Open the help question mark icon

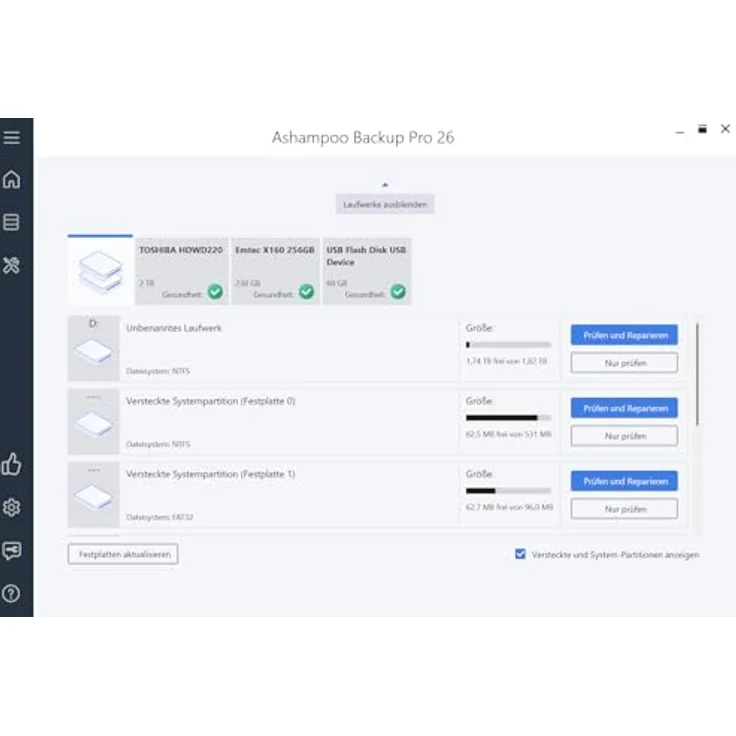coord(11,593)
